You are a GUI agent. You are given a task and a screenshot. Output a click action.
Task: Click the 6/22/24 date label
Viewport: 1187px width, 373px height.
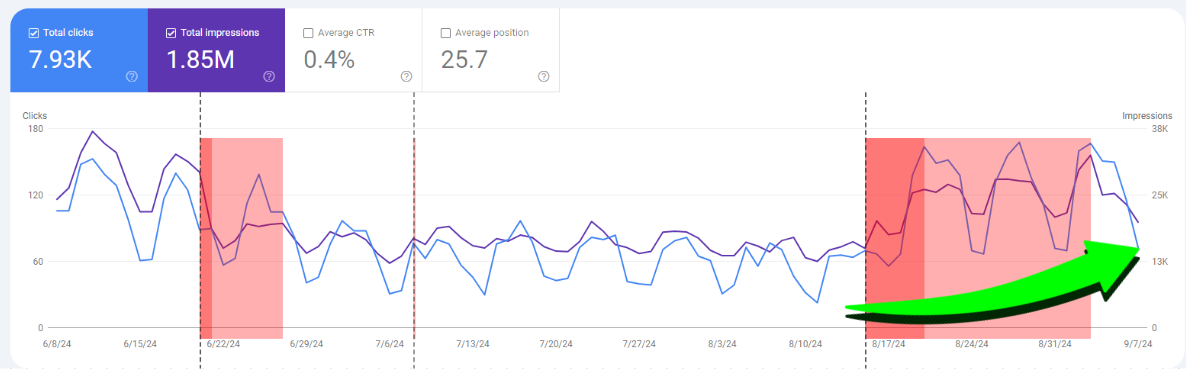(223, 343)
